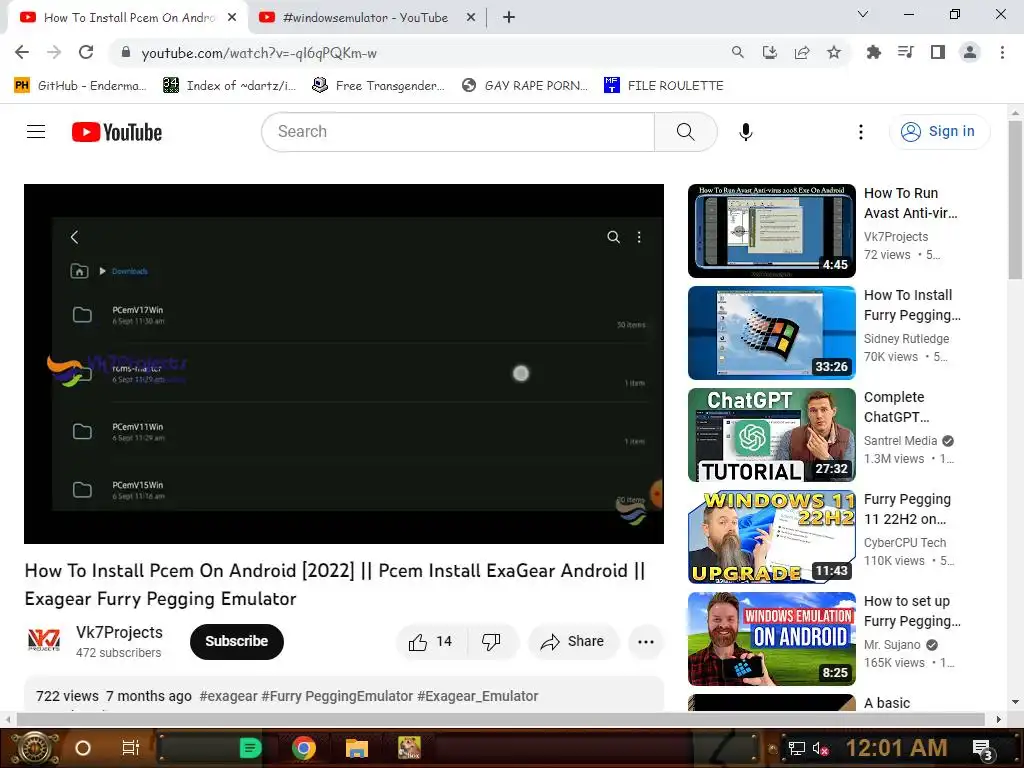This screenshot has height=768, width=1024.
Task: Open the media controls icon in toolbar
Action: point(905,52)
